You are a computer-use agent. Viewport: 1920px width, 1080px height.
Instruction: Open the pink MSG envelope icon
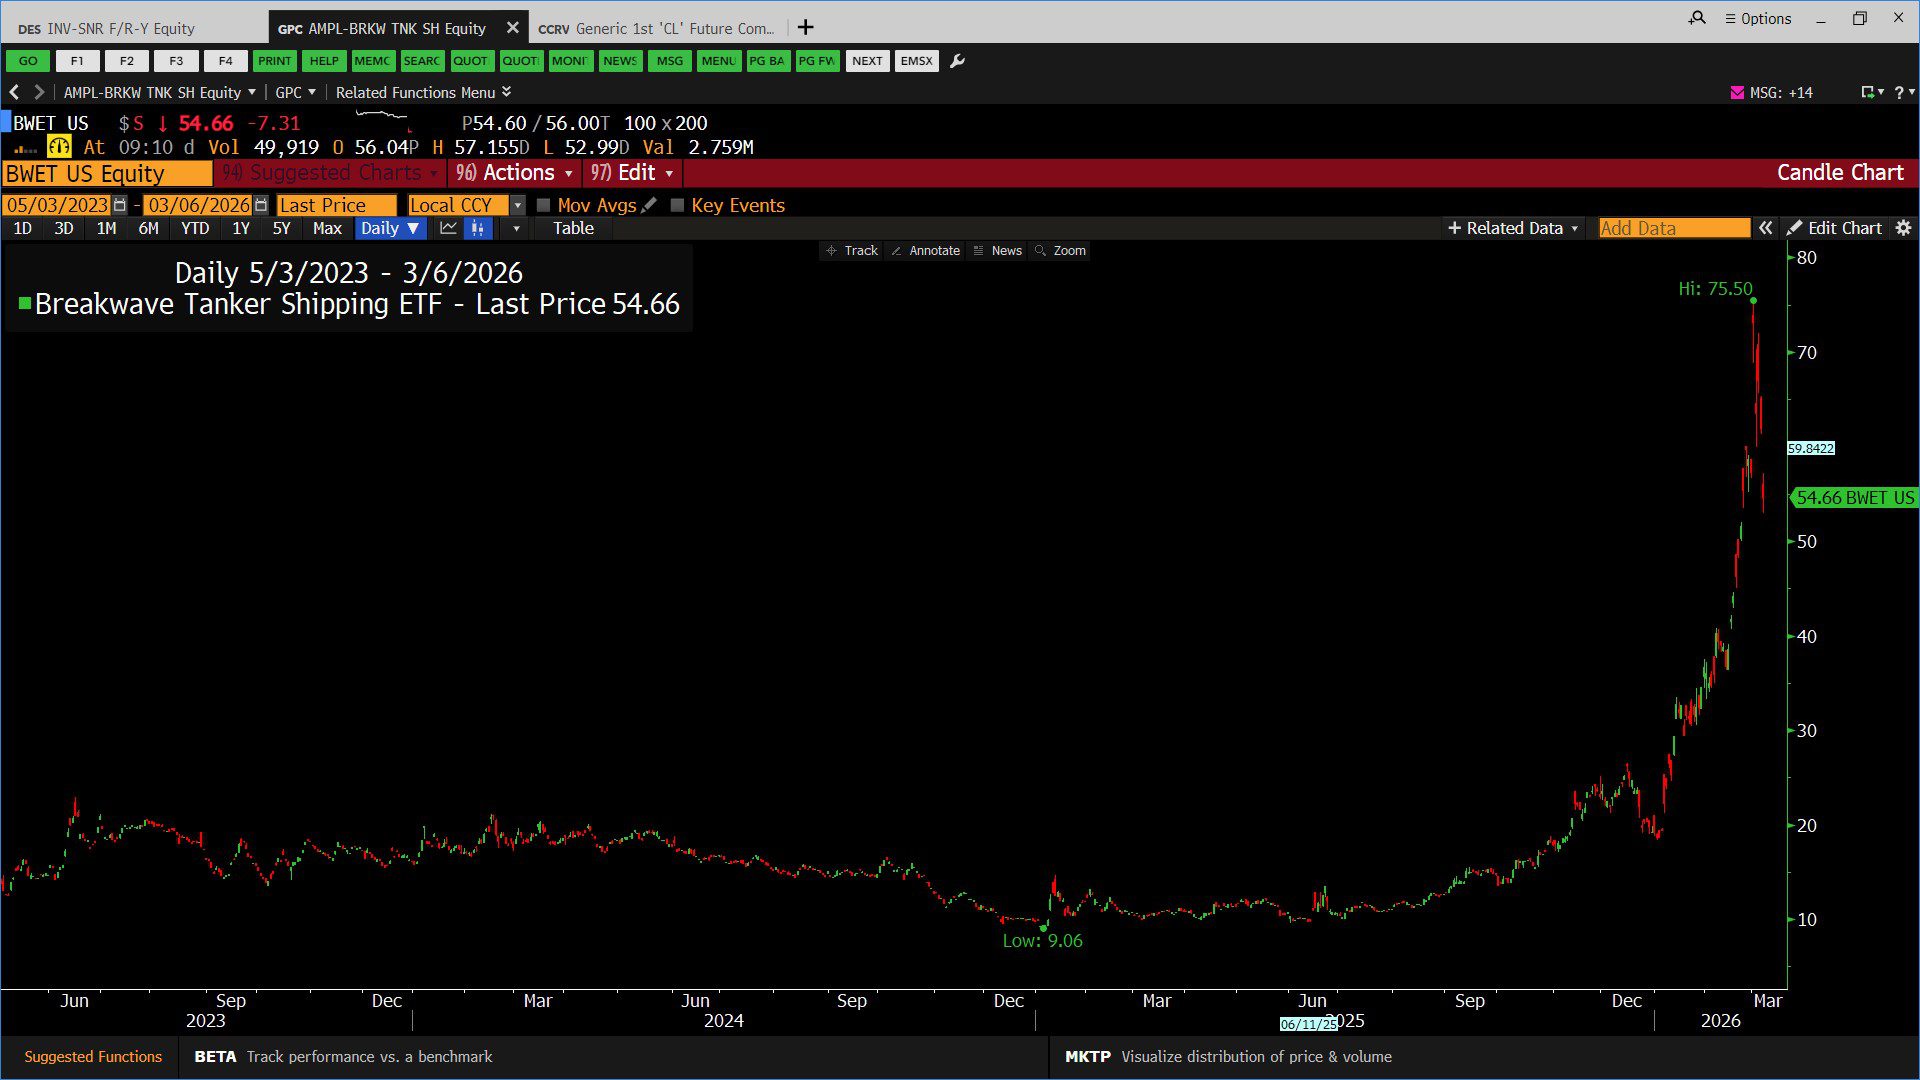coord(1737,92)
